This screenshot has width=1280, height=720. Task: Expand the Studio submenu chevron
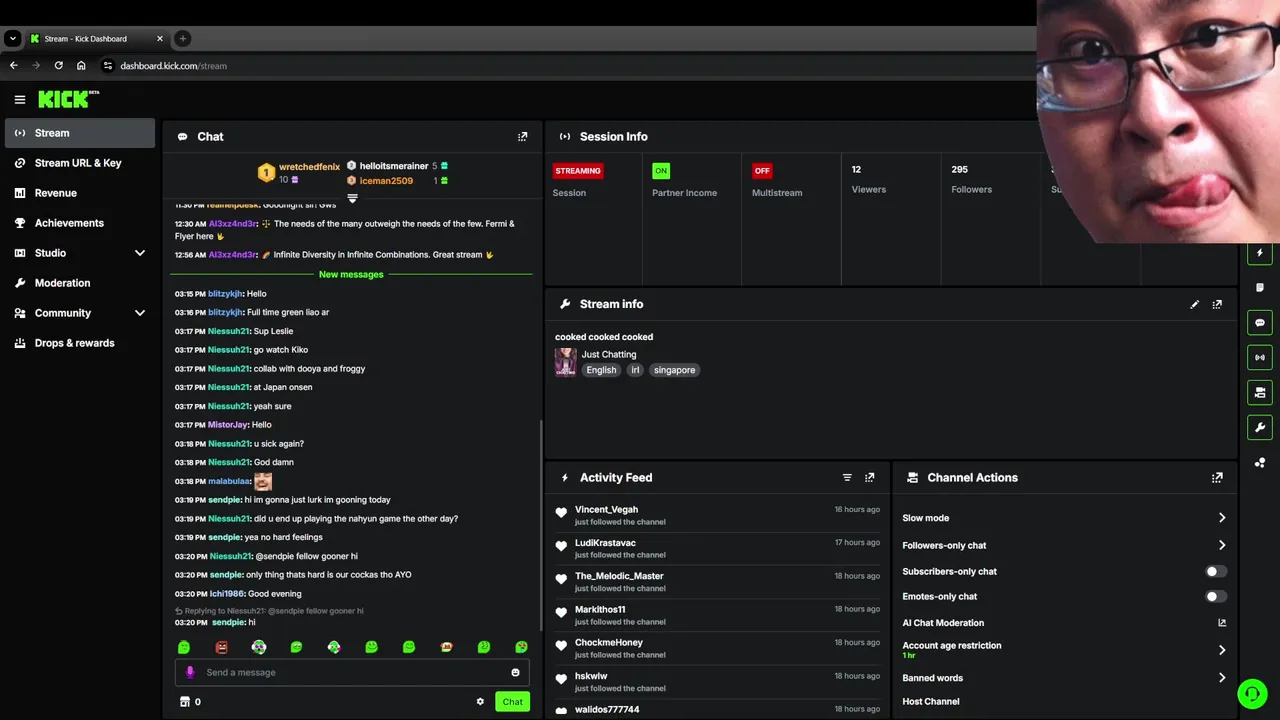click(x=140, y=253)
